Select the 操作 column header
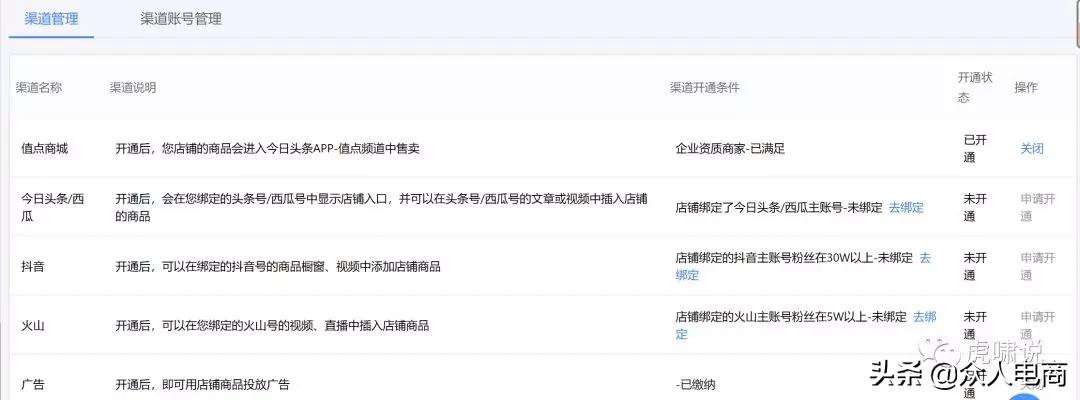1080x400 pixels. [x=1026, y=87]
